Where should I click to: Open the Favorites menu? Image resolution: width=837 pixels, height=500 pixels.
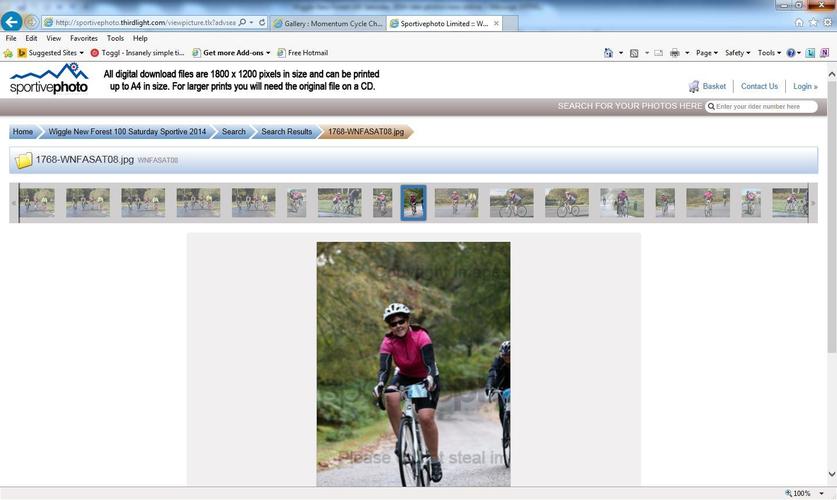click(x=84, y=38)
